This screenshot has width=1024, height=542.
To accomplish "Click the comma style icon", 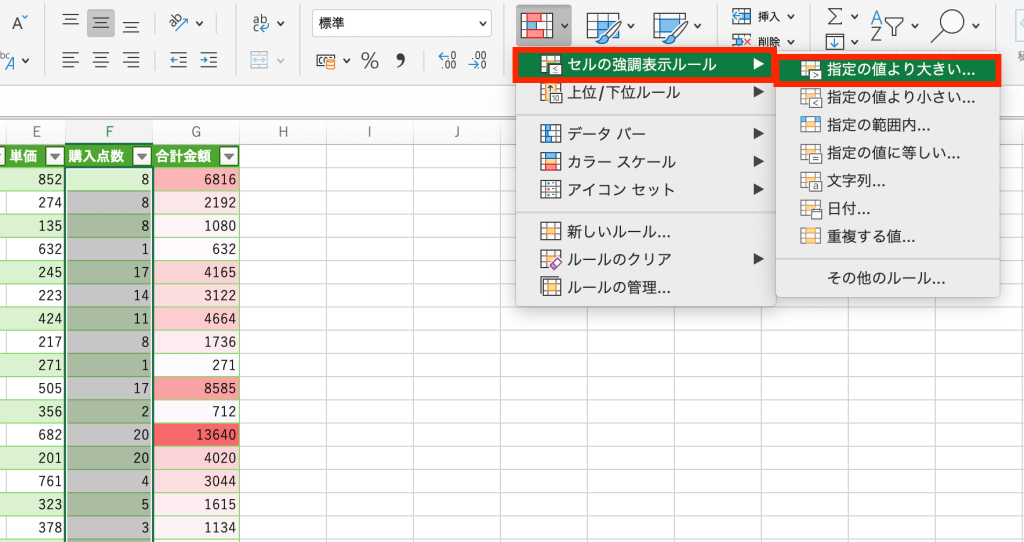I will click(401, 61).
